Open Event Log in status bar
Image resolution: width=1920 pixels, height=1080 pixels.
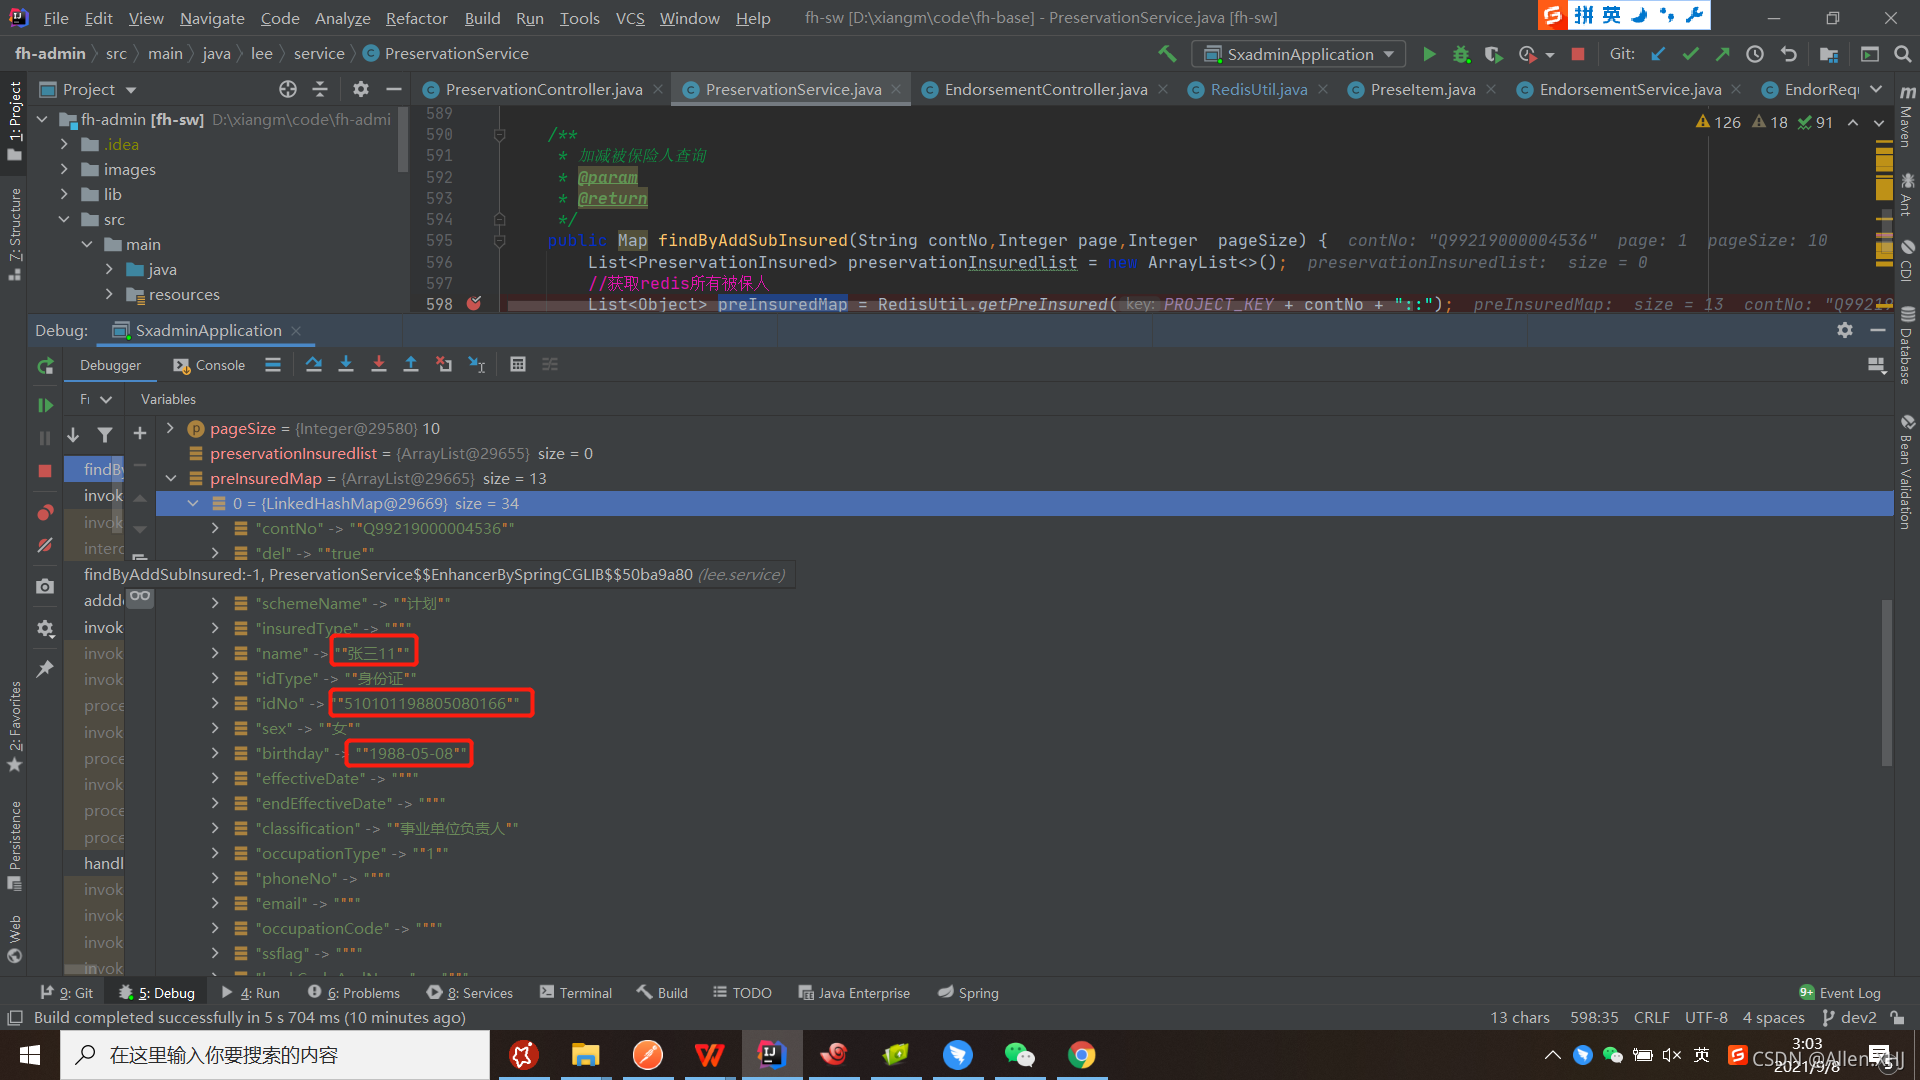pos(1840,992)
